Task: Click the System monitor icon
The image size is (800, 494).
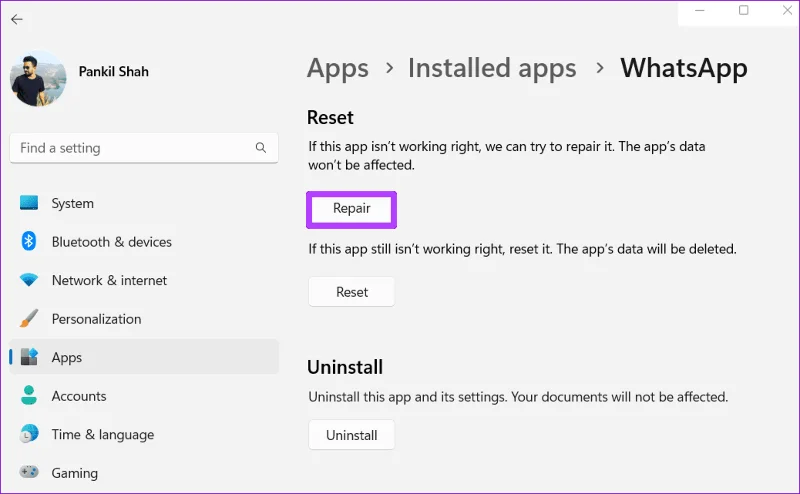Action: pos(29,203)
